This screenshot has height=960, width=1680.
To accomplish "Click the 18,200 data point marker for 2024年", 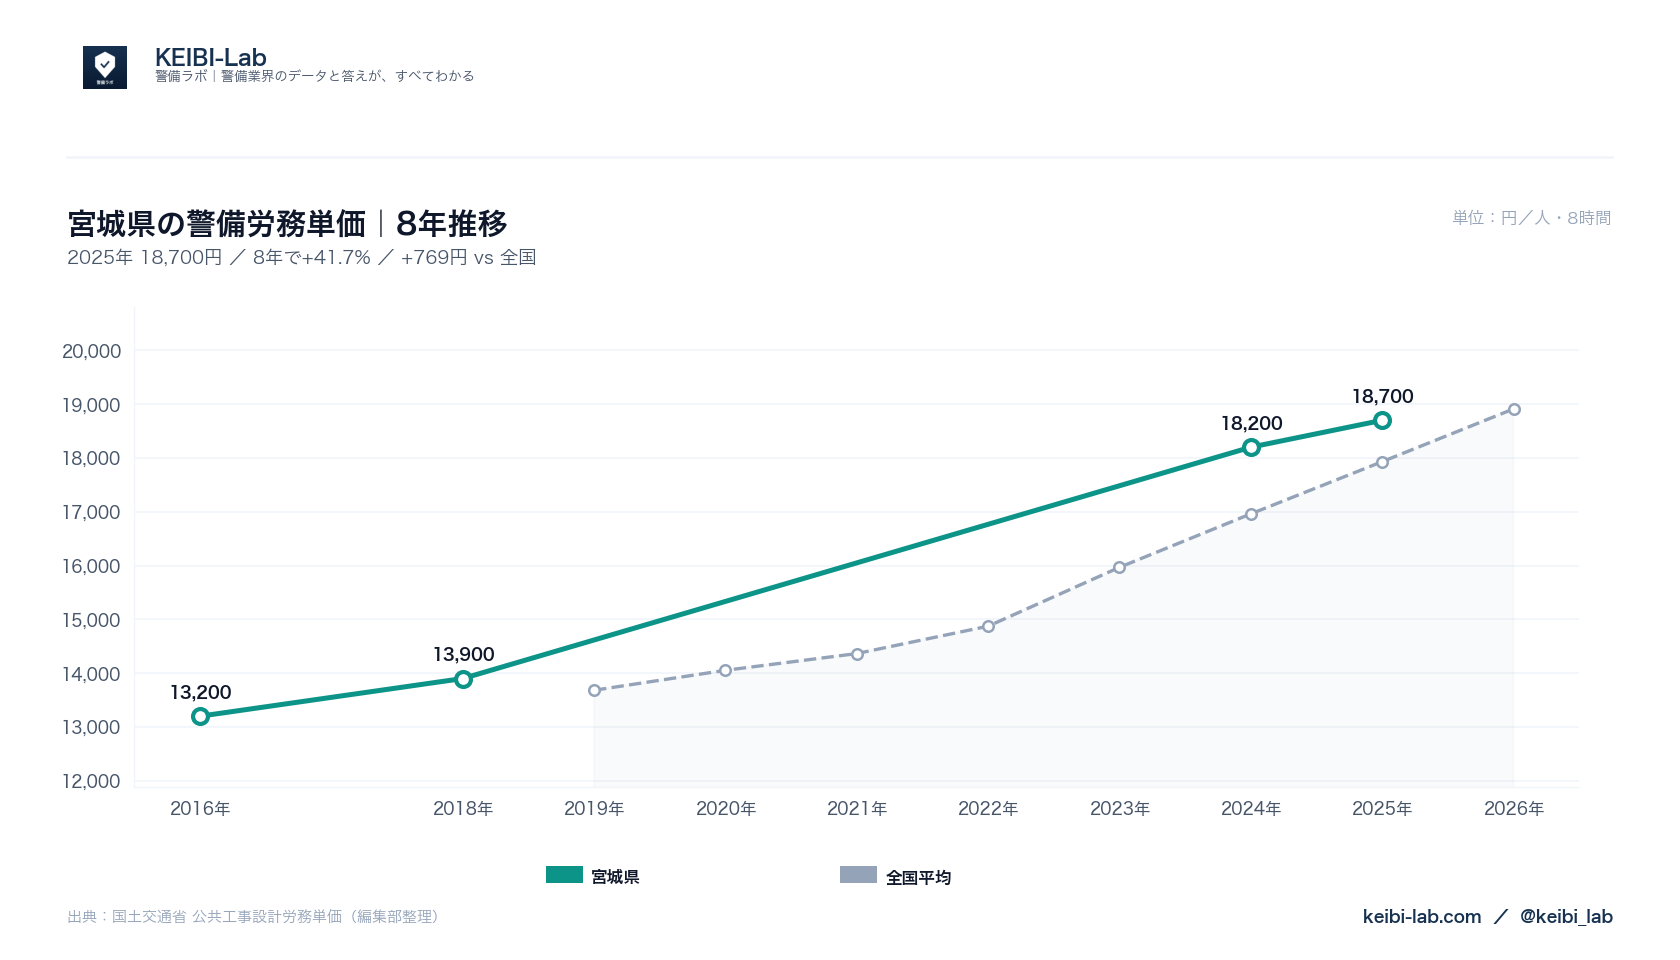I will (1251, 447).
